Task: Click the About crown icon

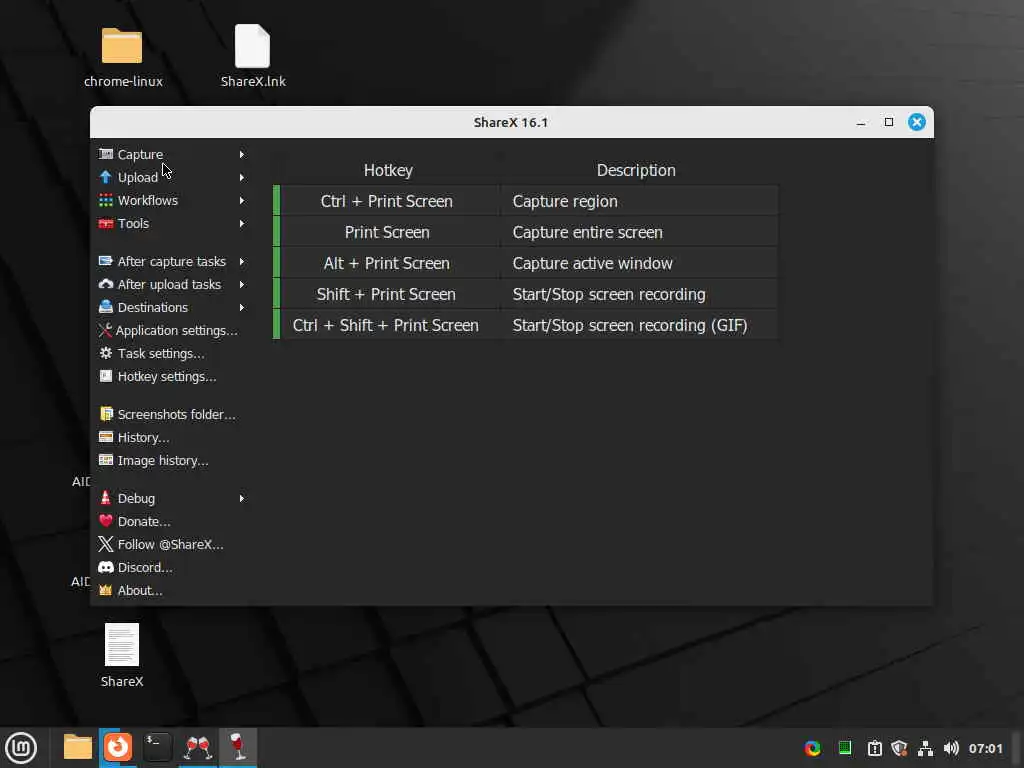Action: click(x=106, y=590)
